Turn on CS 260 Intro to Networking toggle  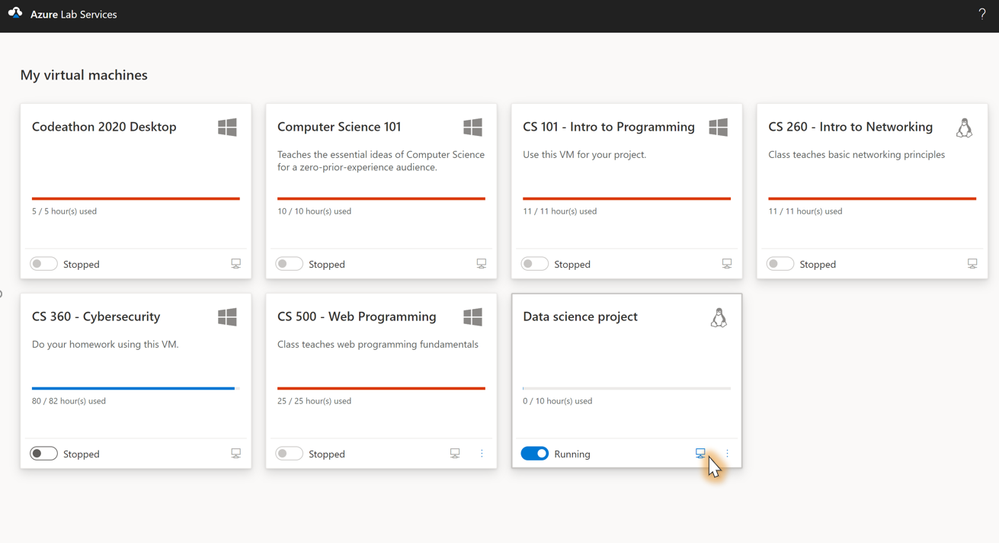tap(780, 264)
